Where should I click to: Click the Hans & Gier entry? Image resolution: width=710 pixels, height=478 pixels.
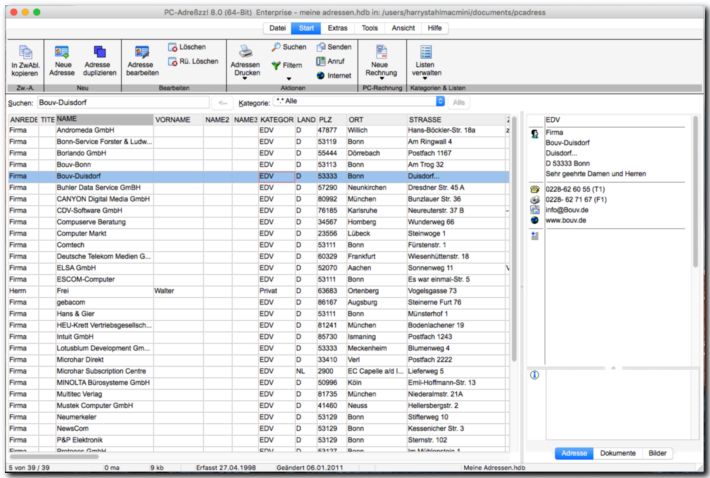(75, 314)
